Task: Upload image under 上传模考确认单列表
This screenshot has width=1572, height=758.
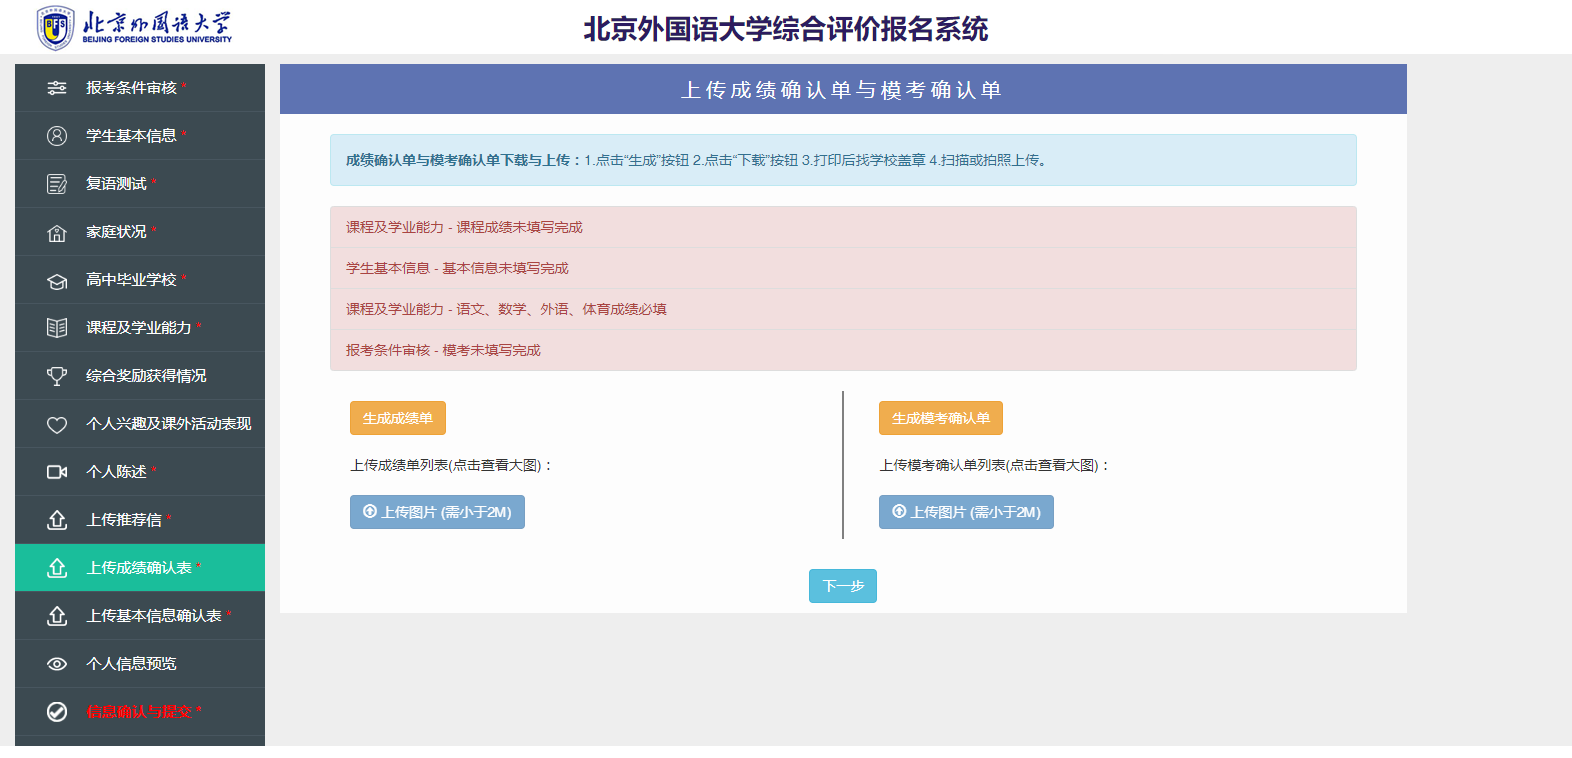Action: pos(966,512)
